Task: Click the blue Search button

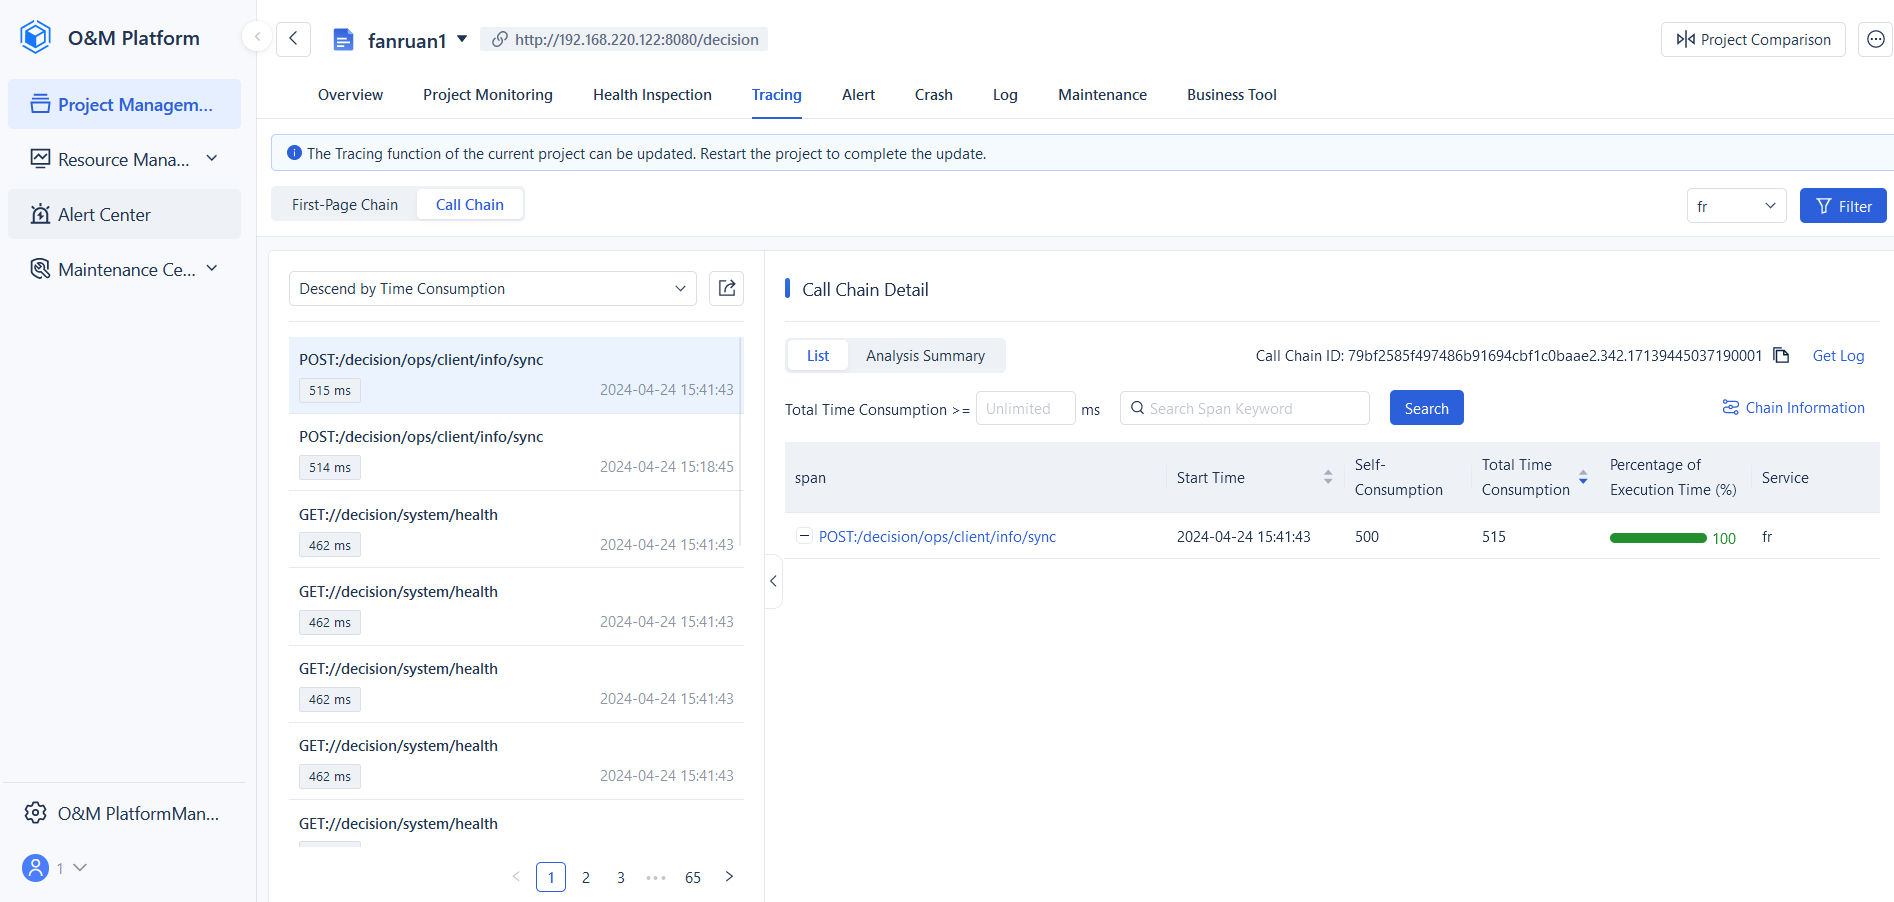Action: click(x=1426, y=408)
